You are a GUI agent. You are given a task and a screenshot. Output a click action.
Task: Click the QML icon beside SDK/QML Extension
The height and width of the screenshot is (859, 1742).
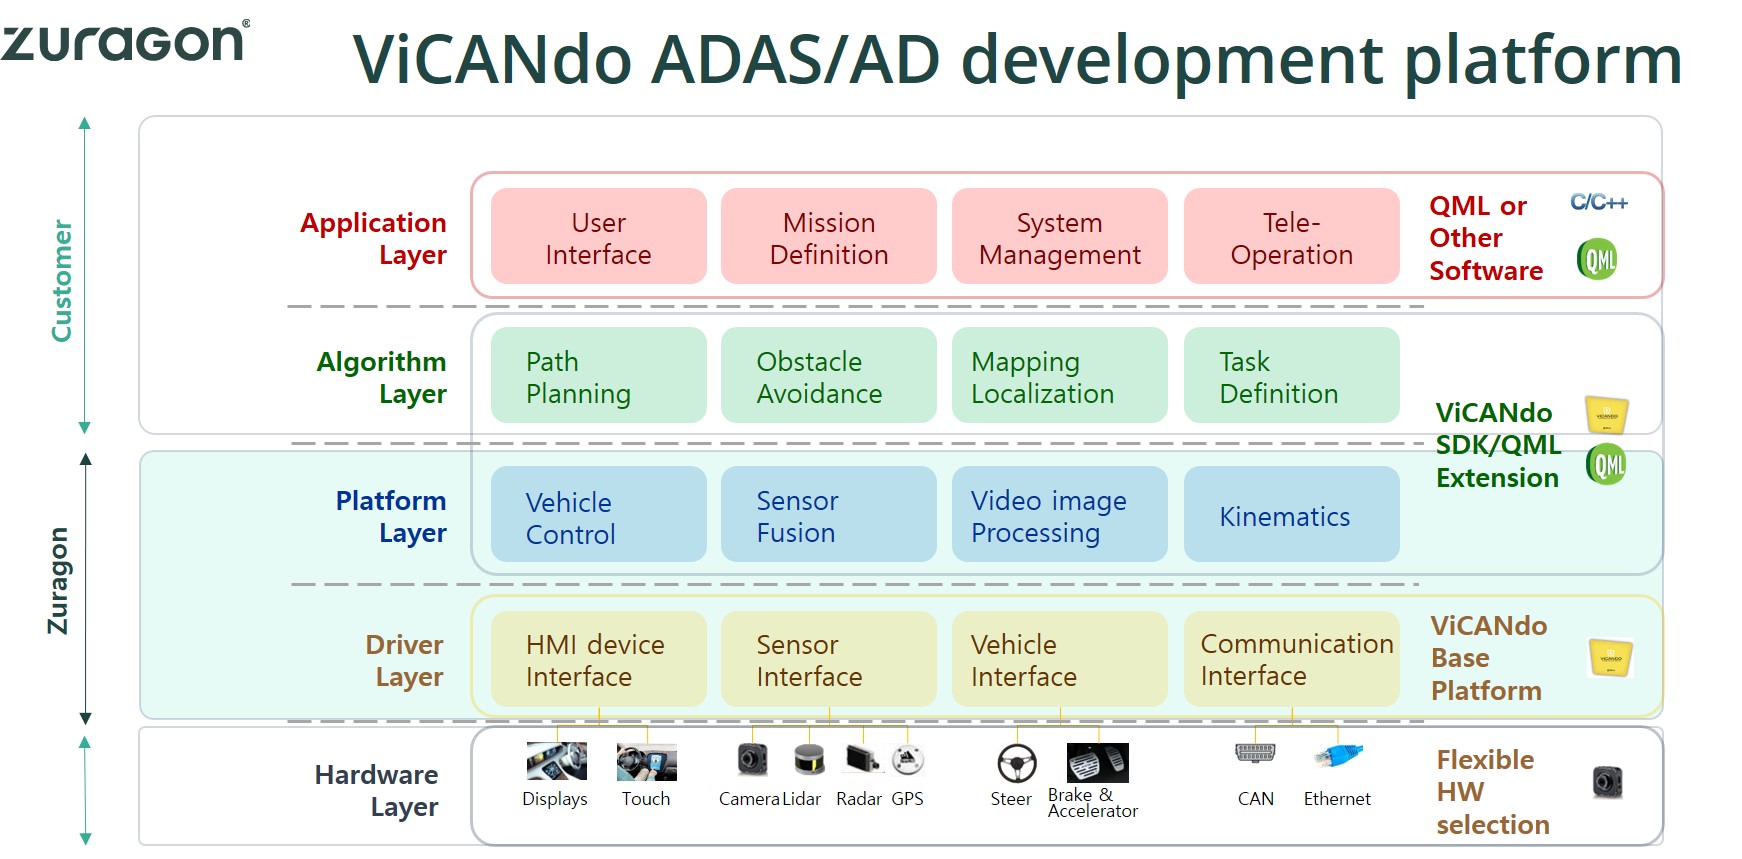coord(1606,464)
